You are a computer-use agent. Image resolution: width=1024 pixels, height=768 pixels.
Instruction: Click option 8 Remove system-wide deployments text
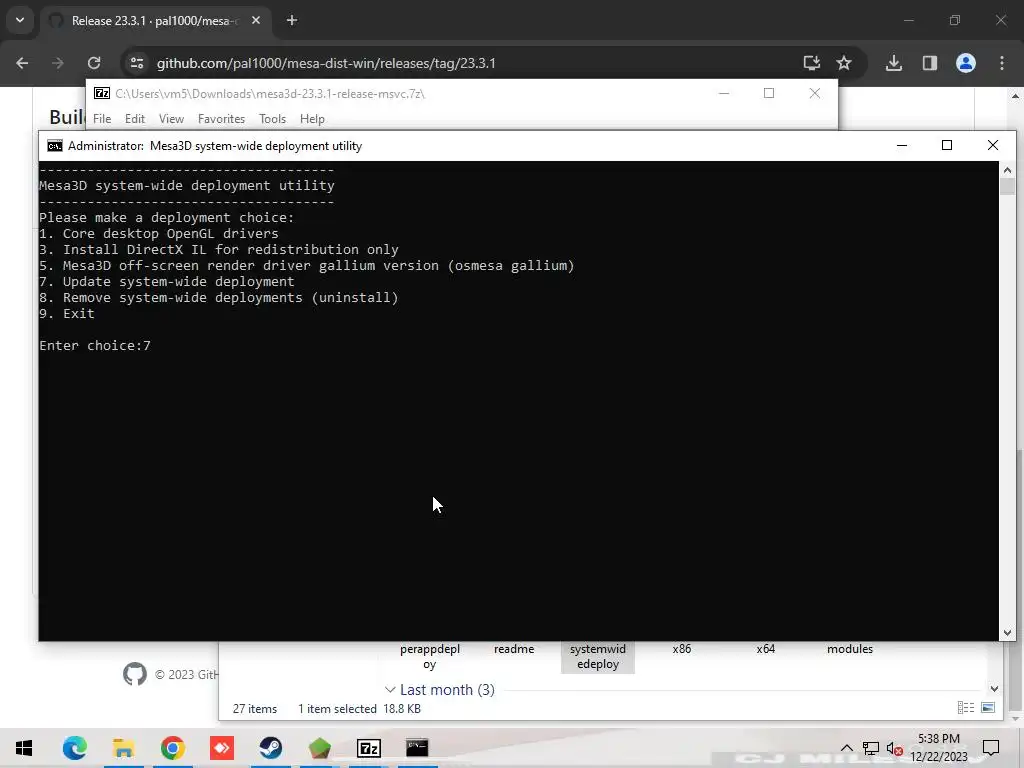coord(218,298)
